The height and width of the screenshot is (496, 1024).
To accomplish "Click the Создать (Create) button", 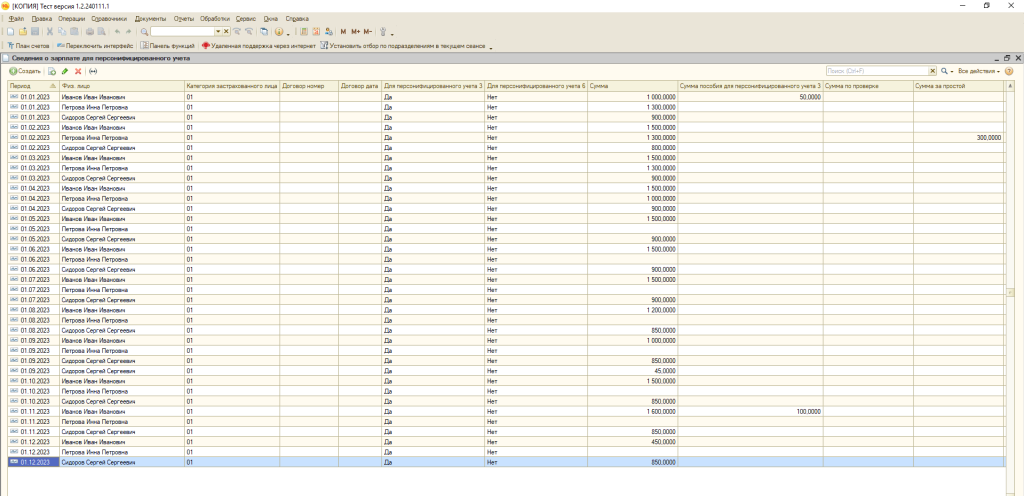I will [x=25, y=72].
